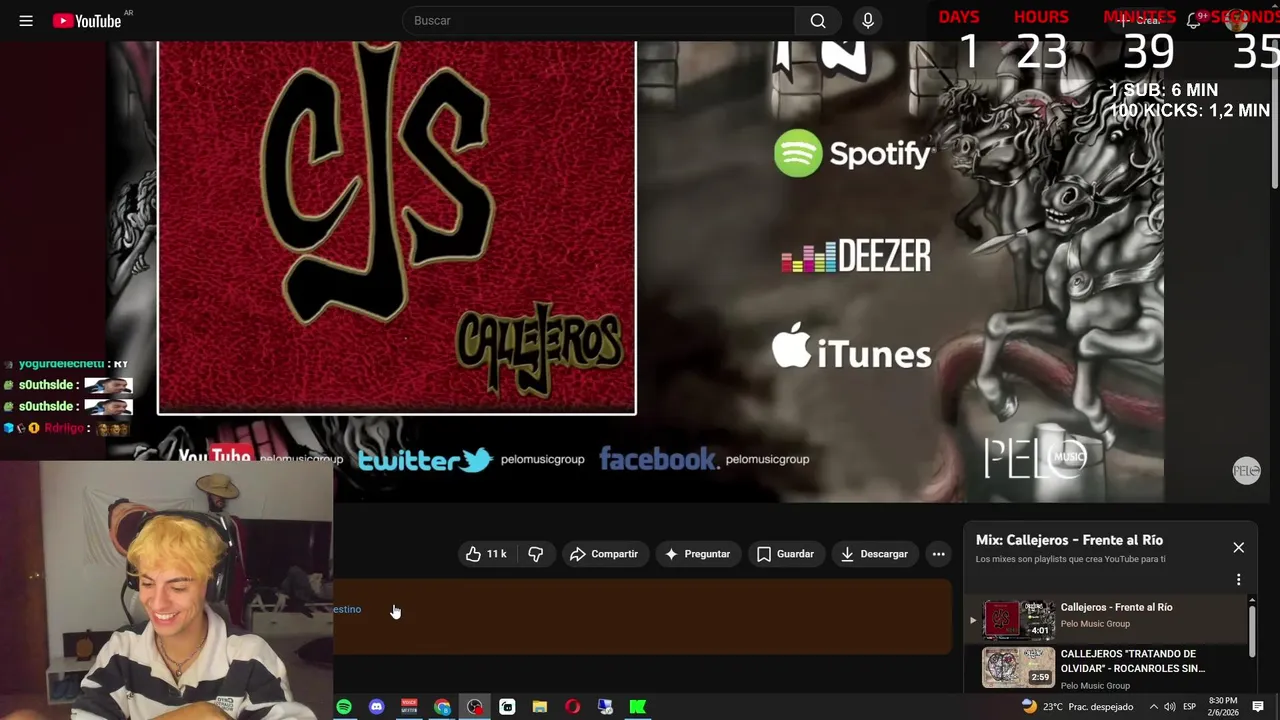Click the Compartir share button
The image size is (1280, 720).
(x=603, y=554)
